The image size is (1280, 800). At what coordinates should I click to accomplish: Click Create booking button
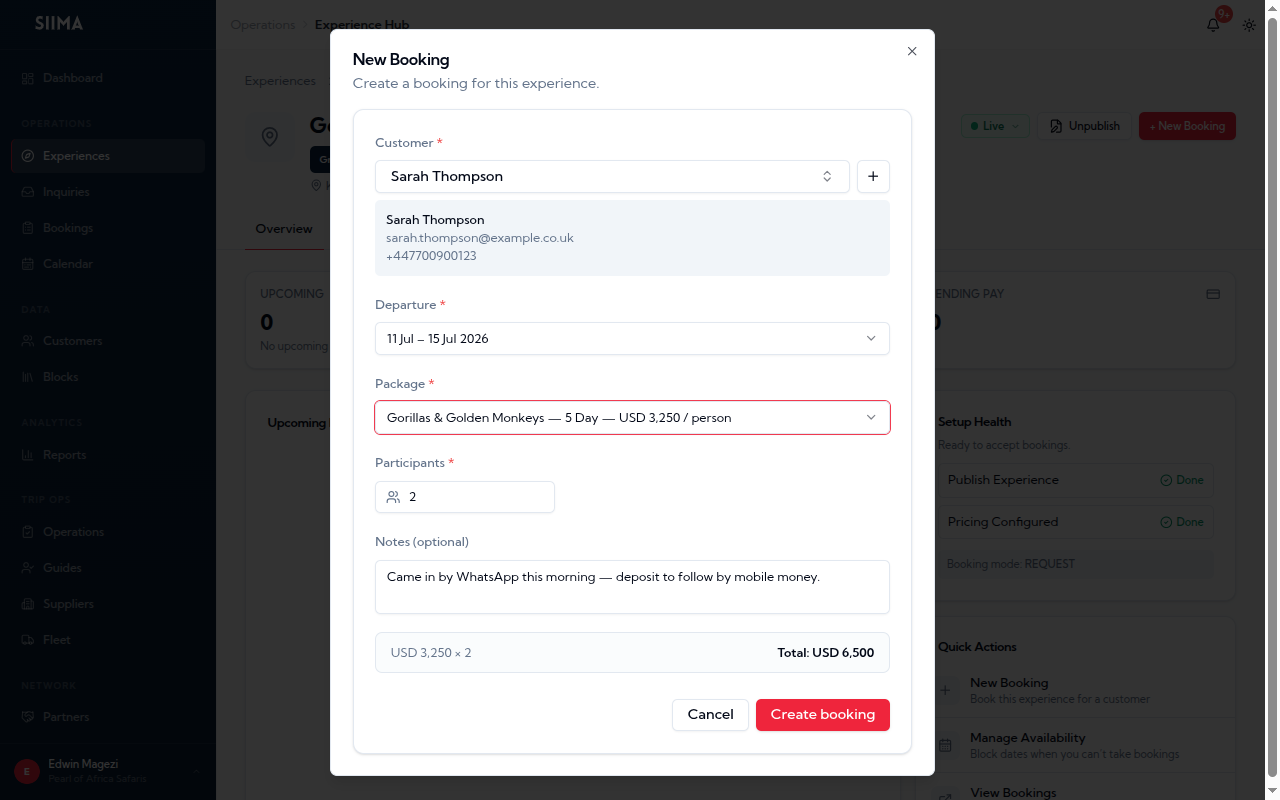coord(823,714)
